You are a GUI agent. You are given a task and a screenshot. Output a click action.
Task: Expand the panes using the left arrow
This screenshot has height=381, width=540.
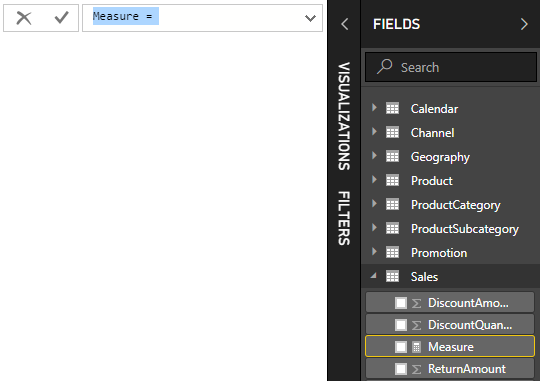point(344,24)
